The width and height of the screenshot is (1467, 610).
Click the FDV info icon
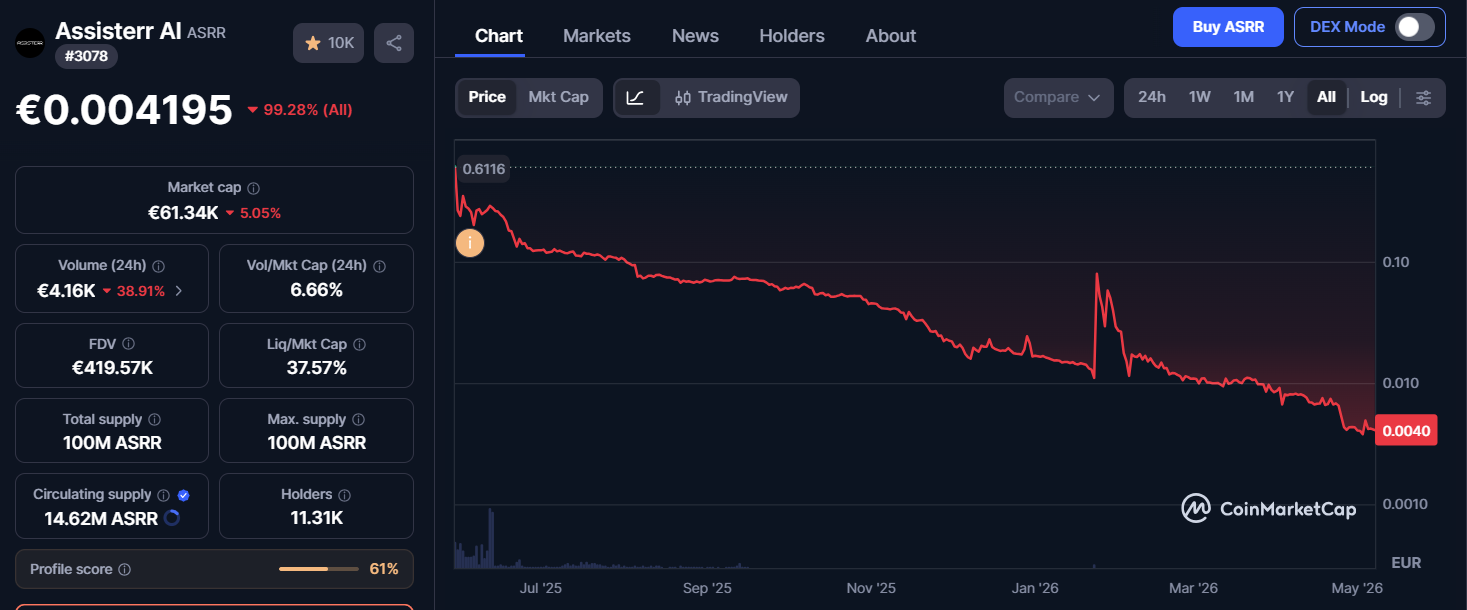pyautogui.click(x=128, y=344)
